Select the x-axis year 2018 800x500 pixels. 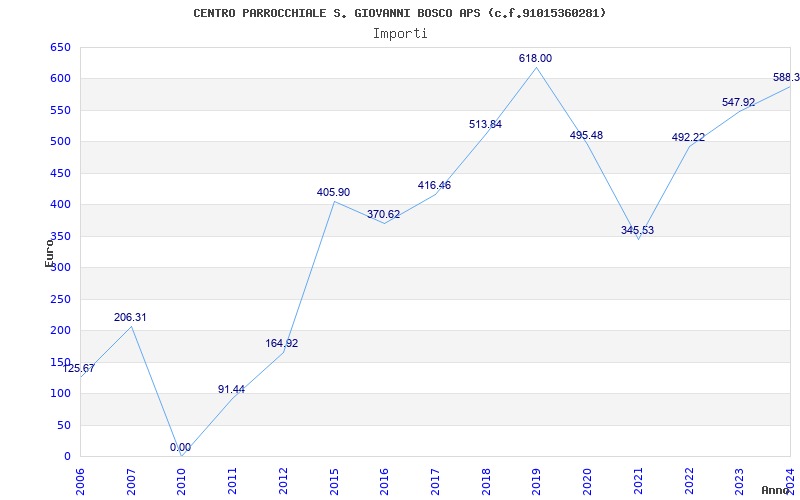[x=486, y=482]
